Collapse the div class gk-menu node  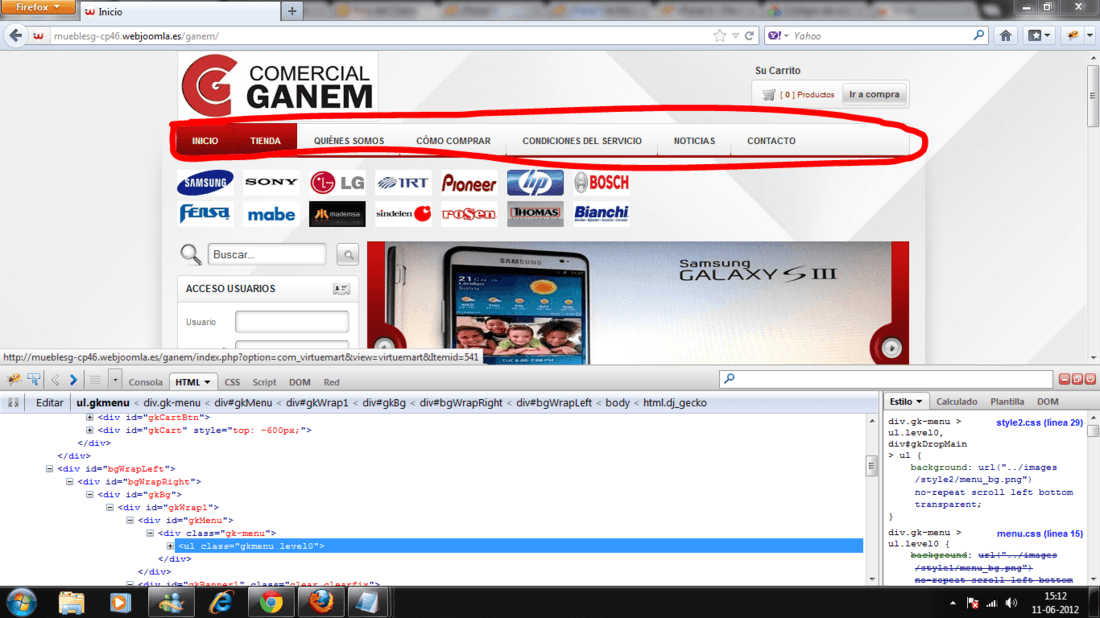point(150,533)
